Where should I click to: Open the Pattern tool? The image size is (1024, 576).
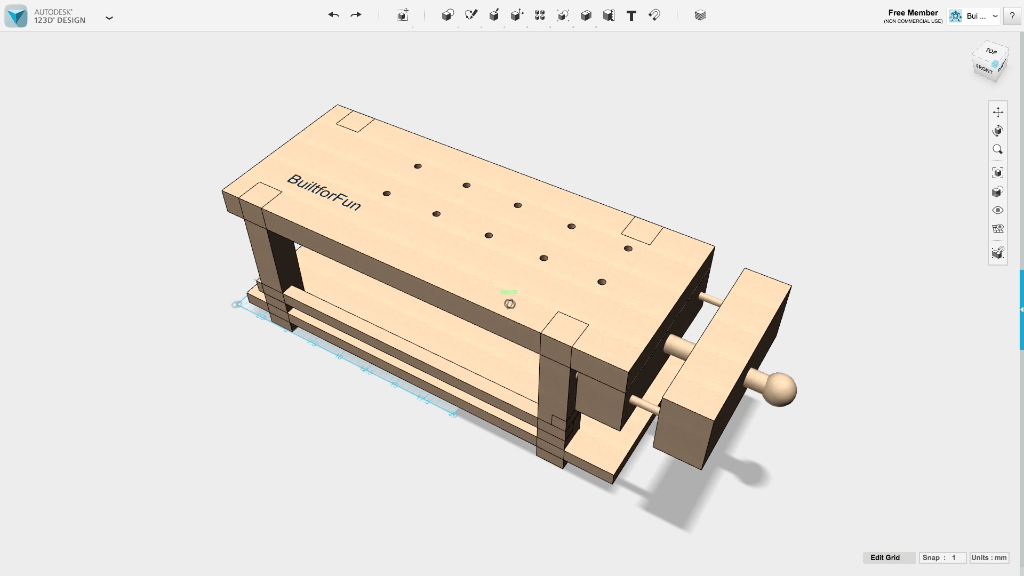coord(539,15)
